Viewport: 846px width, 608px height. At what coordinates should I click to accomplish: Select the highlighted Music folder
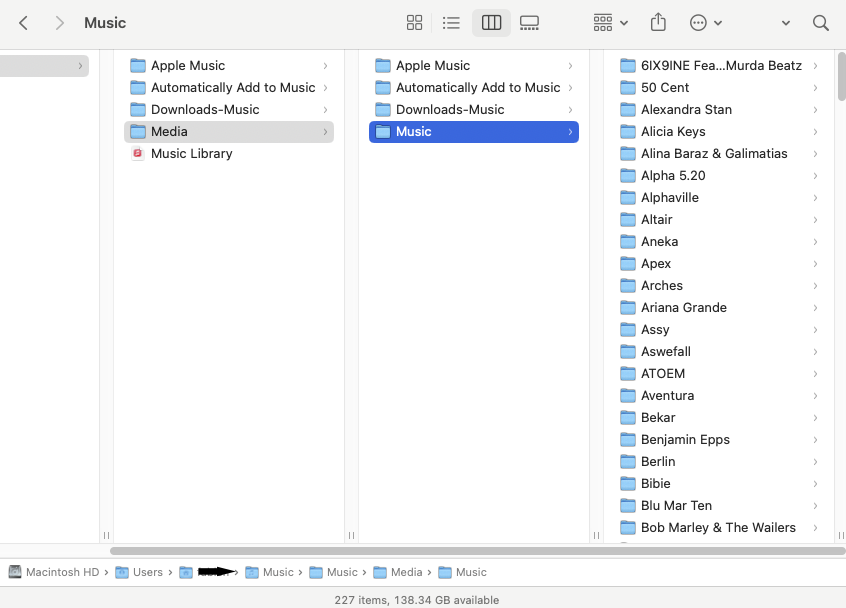[474, 132]
